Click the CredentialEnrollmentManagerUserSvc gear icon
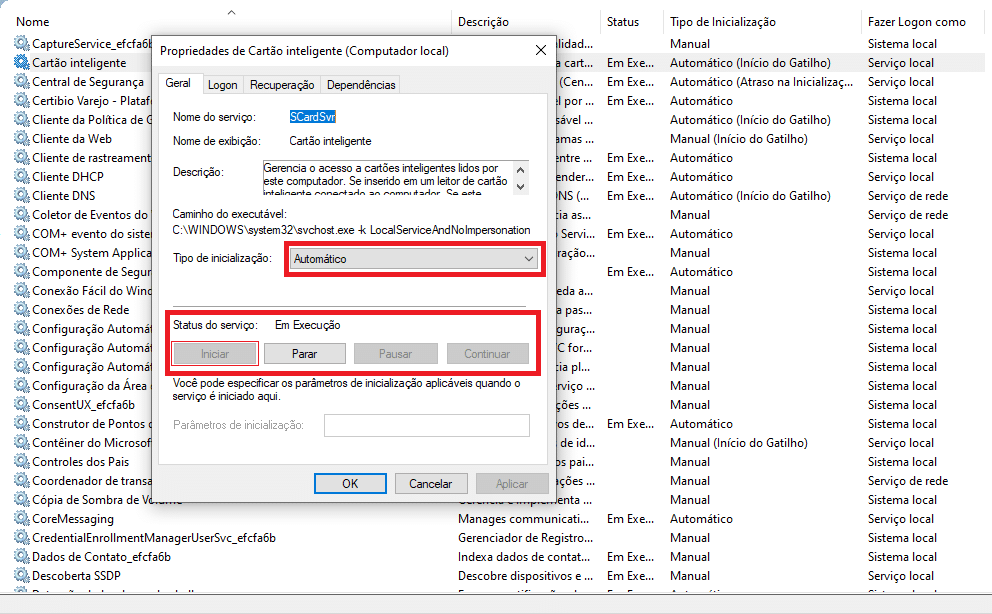Screen dimensions: 992x614 21,537
